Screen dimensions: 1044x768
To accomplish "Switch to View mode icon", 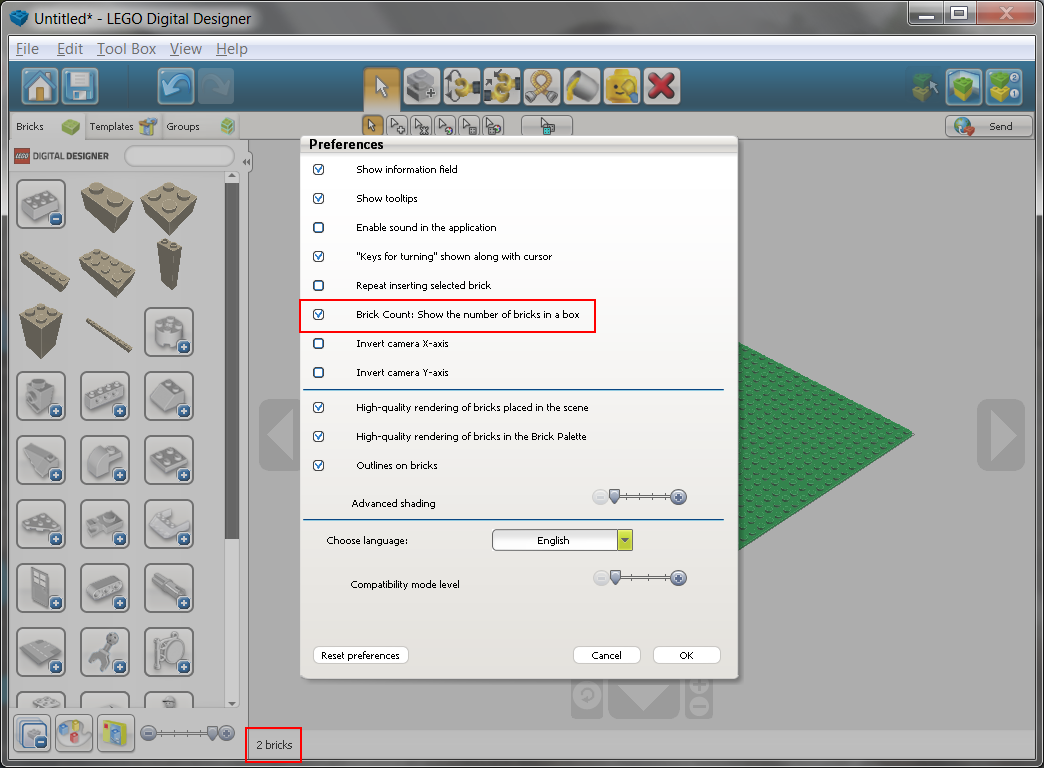I will tap(964, 87).
